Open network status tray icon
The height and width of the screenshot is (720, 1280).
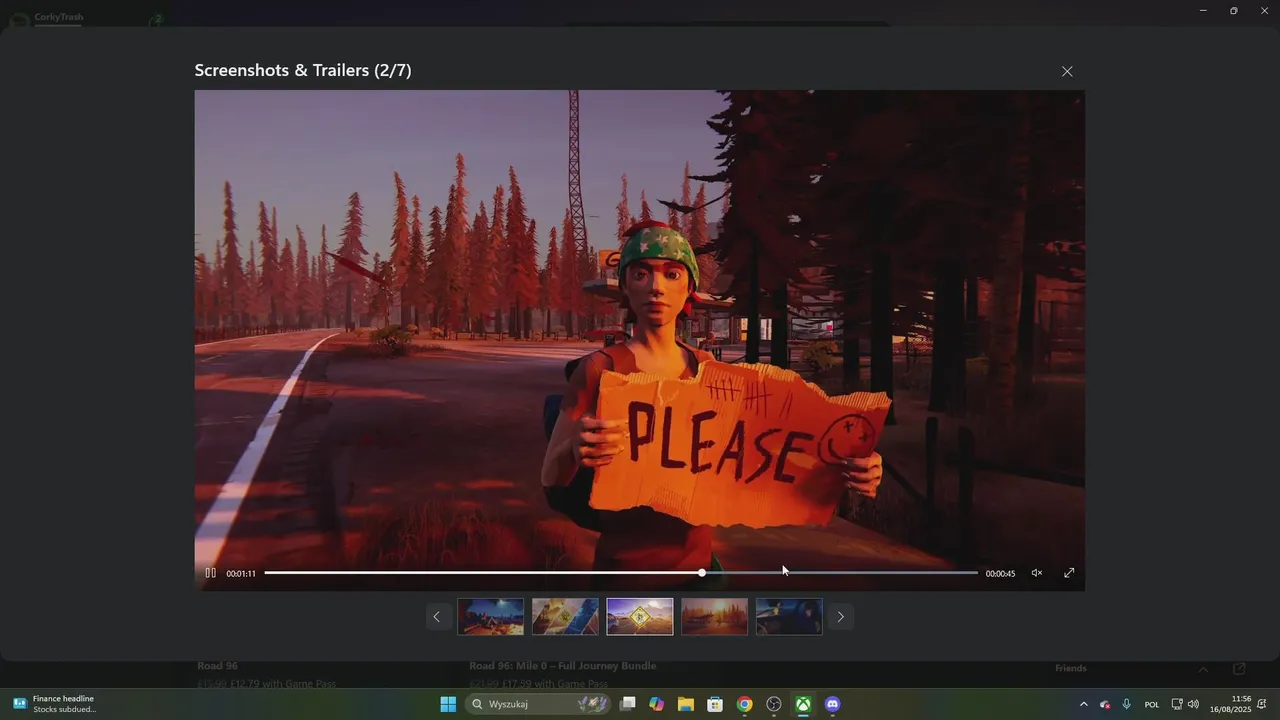[1177, 704]
